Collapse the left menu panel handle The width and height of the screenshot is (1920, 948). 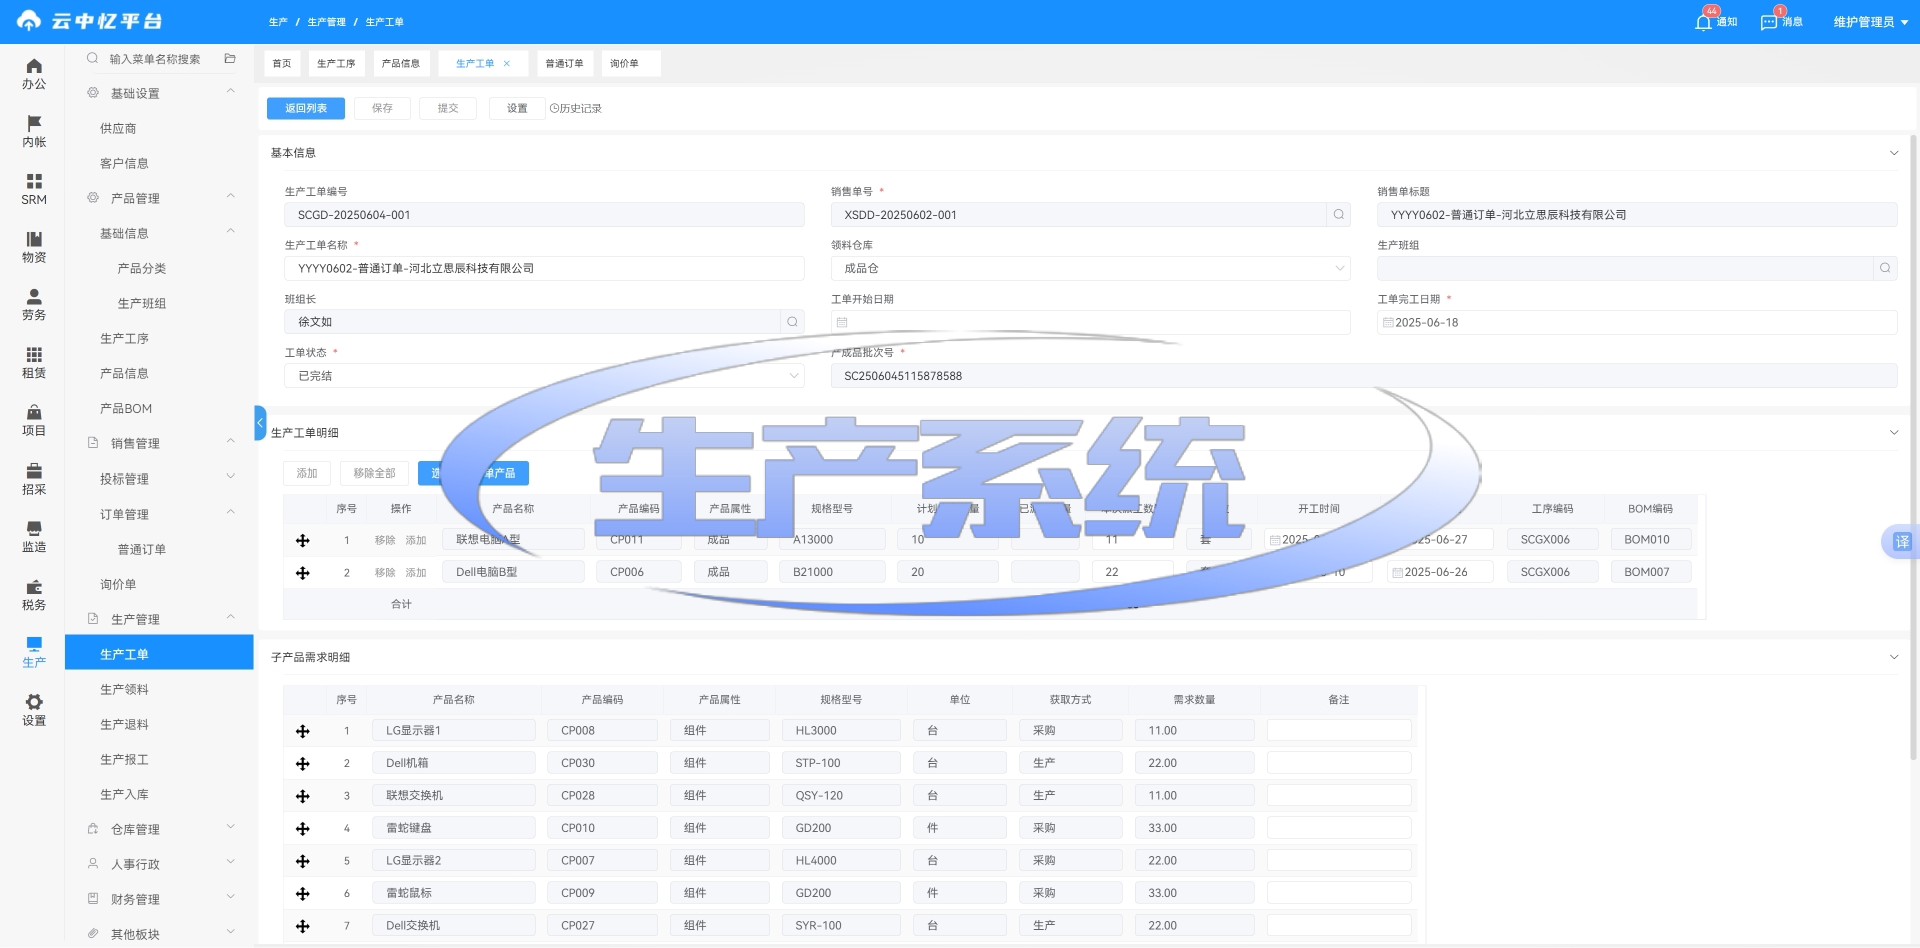pos(260,423)
